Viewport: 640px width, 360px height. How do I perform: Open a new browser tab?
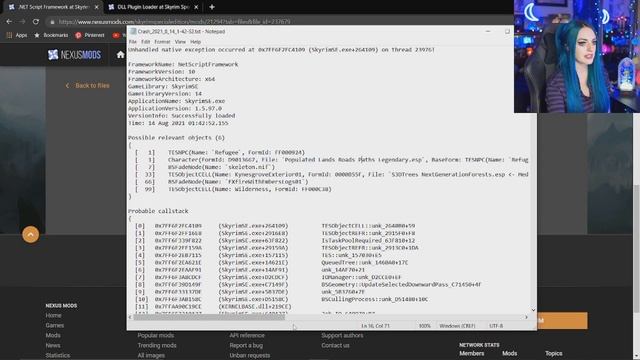211,7
